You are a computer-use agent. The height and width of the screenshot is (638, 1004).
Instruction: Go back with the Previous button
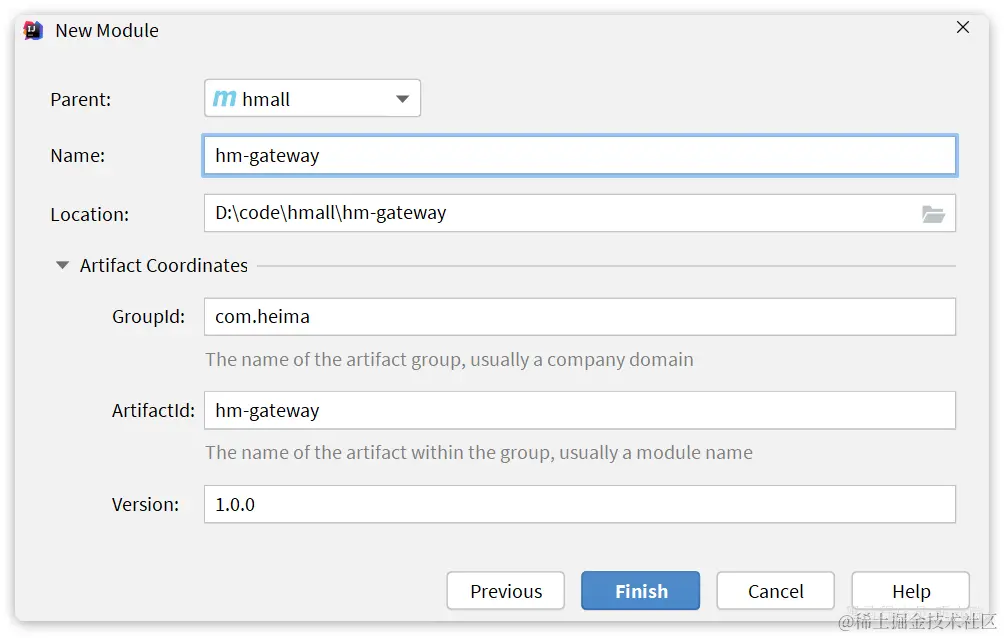pos(506,591)
